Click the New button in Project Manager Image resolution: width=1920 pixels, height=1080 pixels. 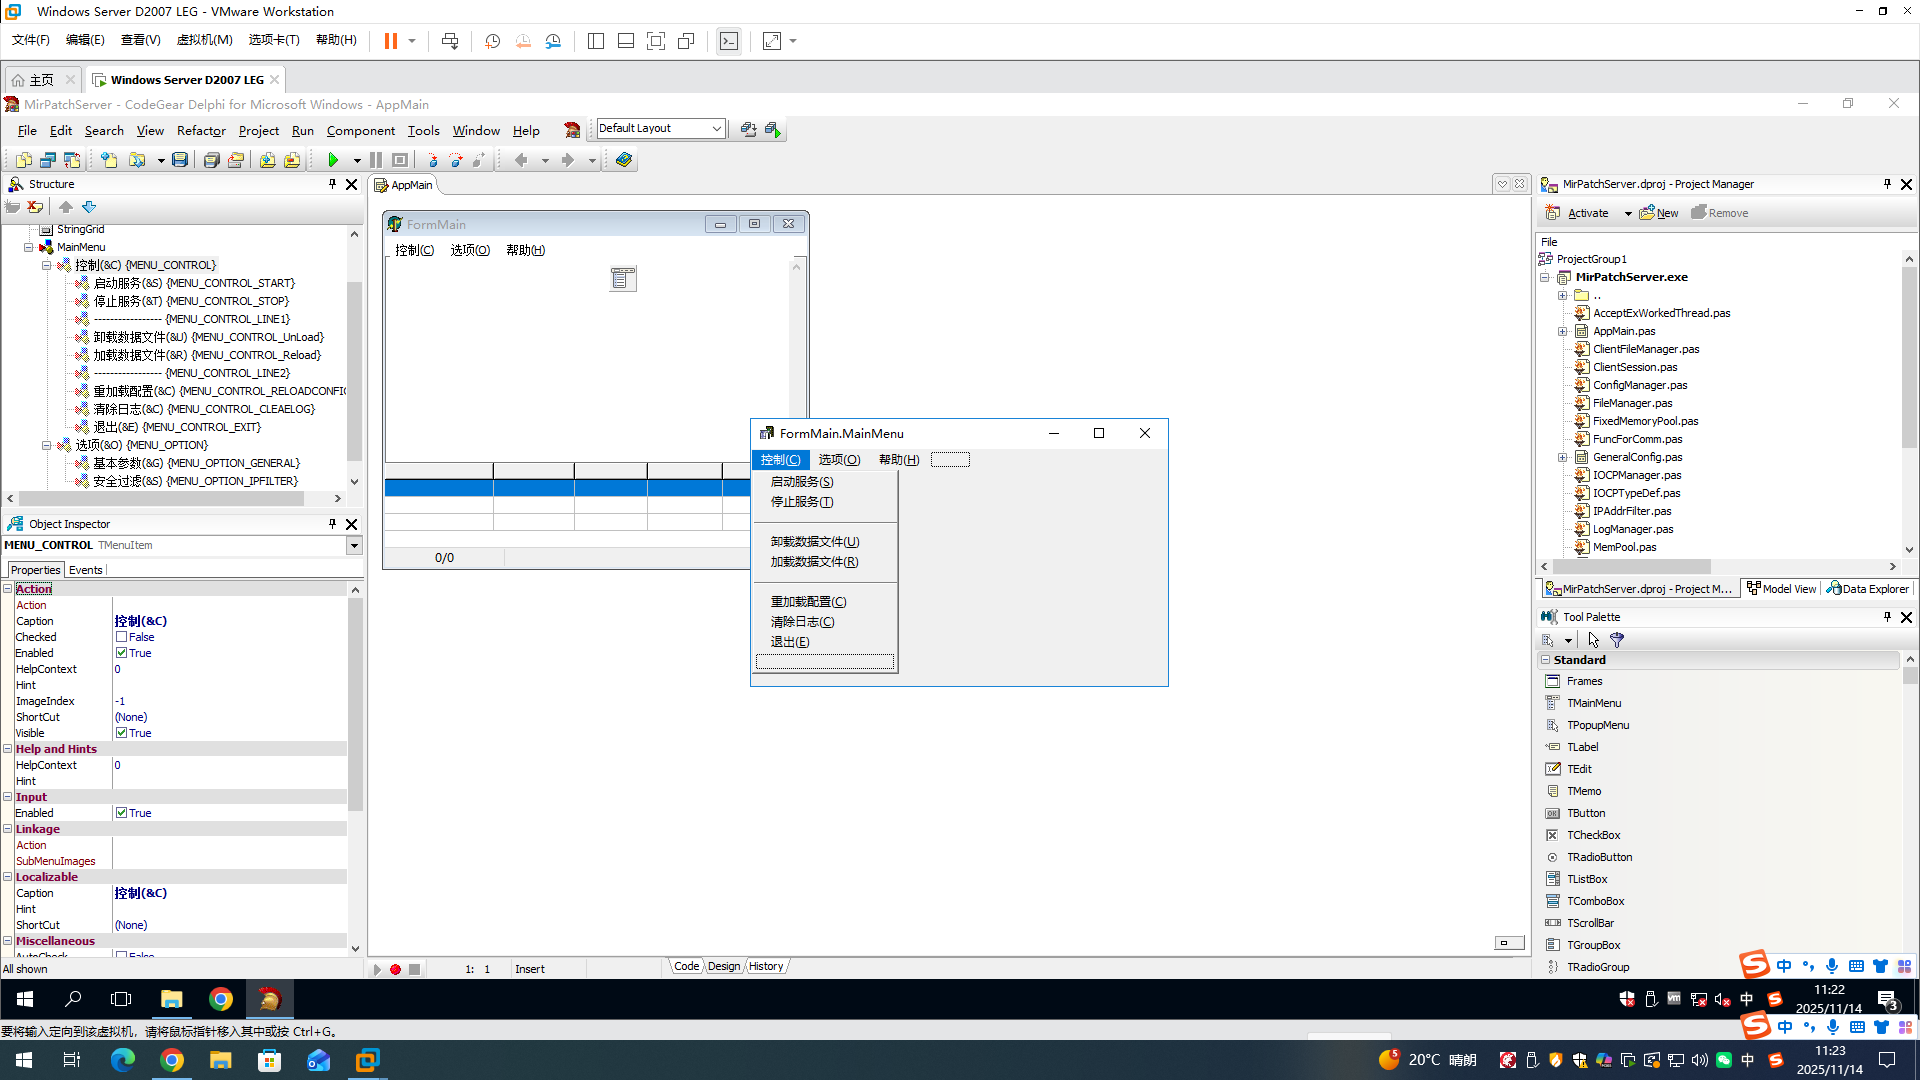pyautogui.click(x=1660, y=213)
